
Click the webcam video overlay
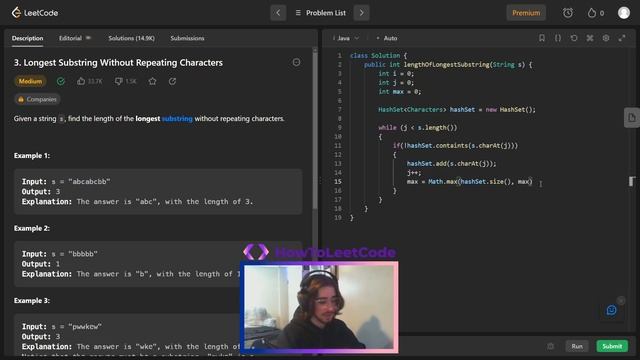point(319,307)
